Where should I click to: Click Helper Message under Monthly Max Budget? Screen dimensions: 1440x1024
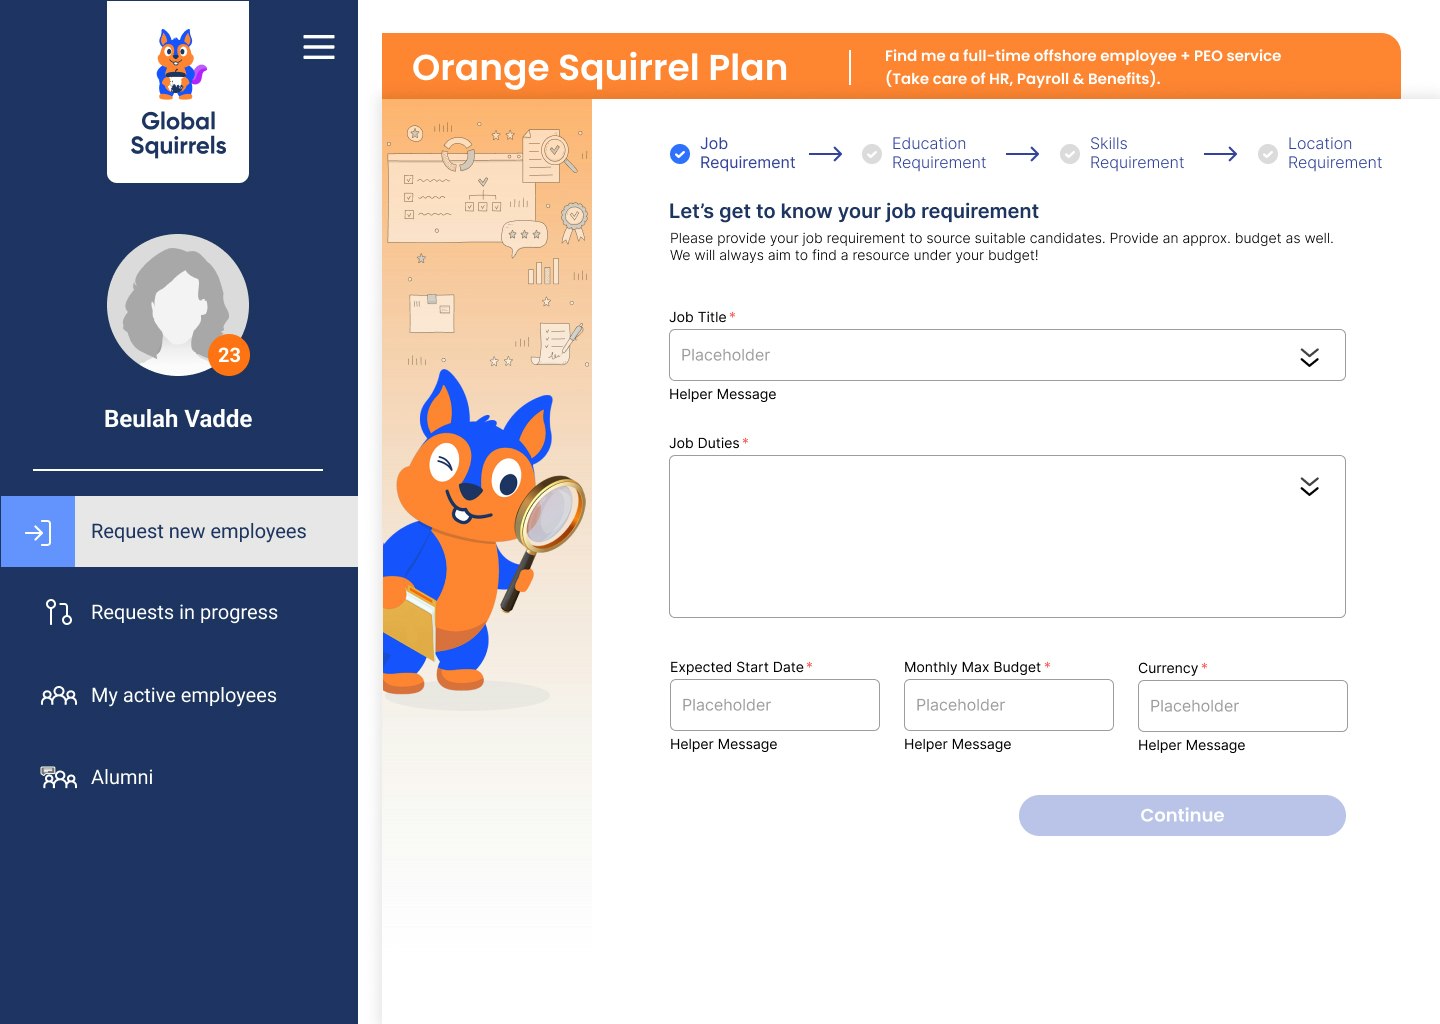(x=958, y=745)
